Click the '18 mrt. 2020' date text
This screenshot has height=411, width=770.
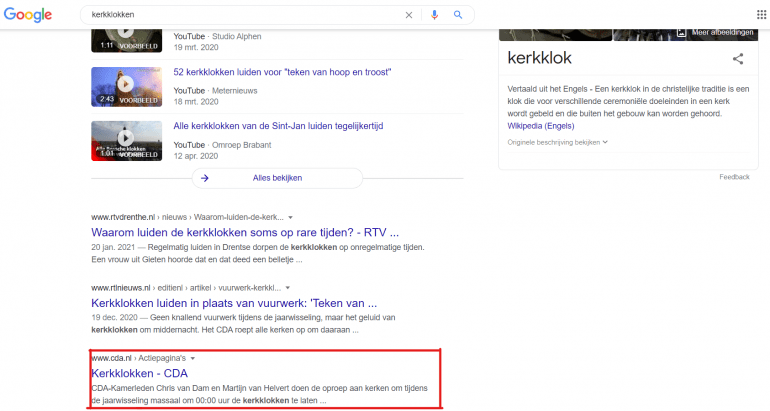click(x=195, y=102)
